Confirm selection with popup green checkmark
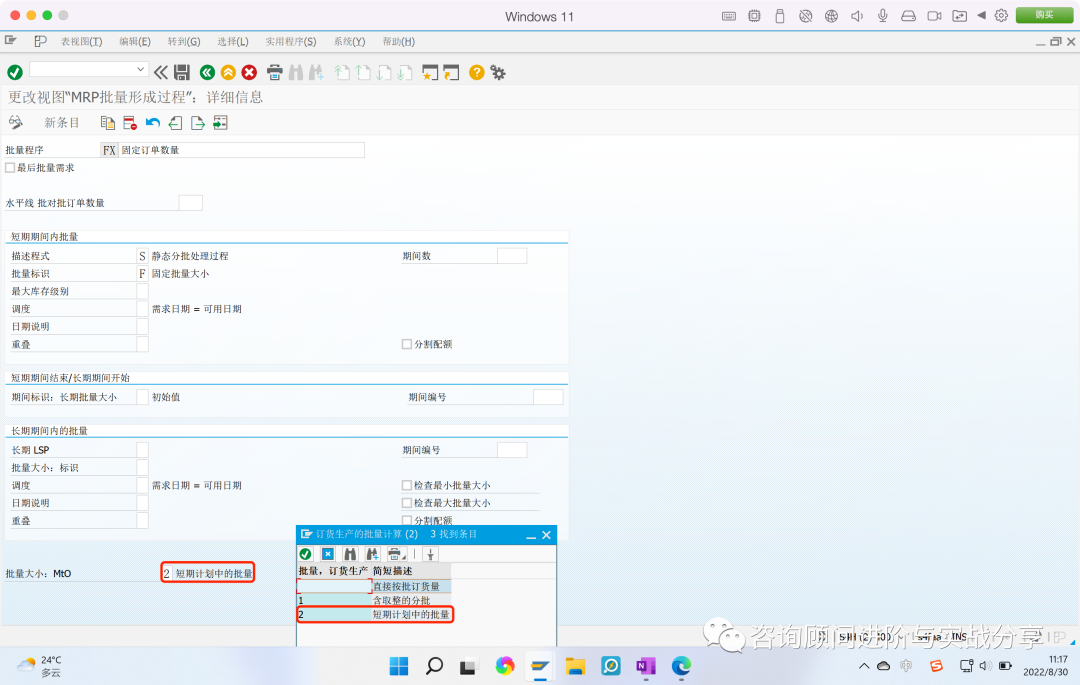 point(305,554)
